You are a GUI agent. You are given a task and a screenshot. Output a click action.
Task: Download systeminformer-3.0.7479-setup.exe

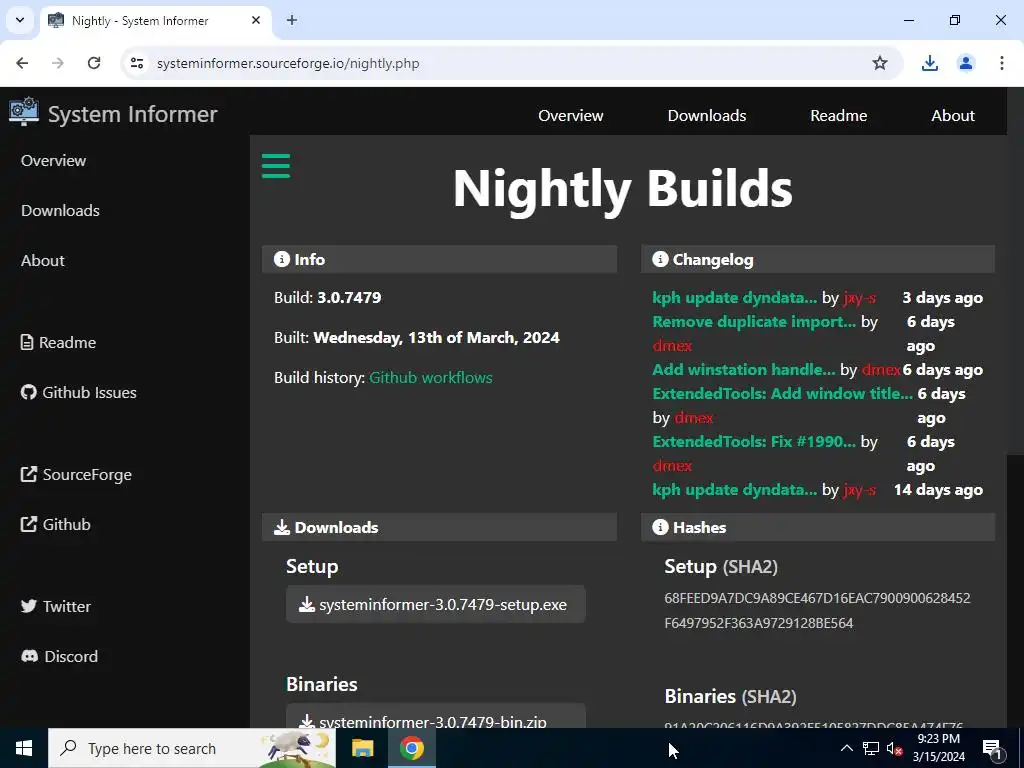[x=436, y=605]
